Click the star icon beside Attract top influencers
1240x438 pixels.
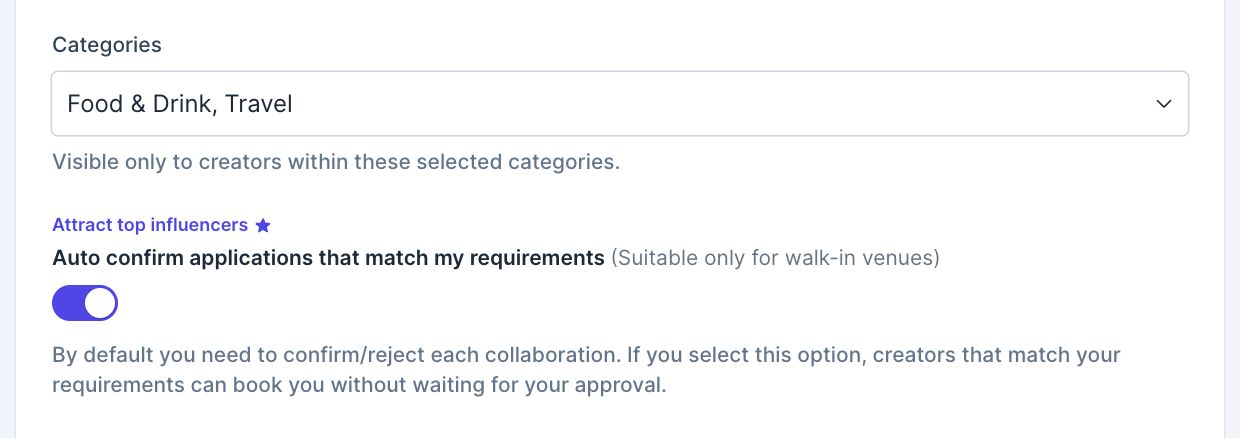click(x=263, y=225)
